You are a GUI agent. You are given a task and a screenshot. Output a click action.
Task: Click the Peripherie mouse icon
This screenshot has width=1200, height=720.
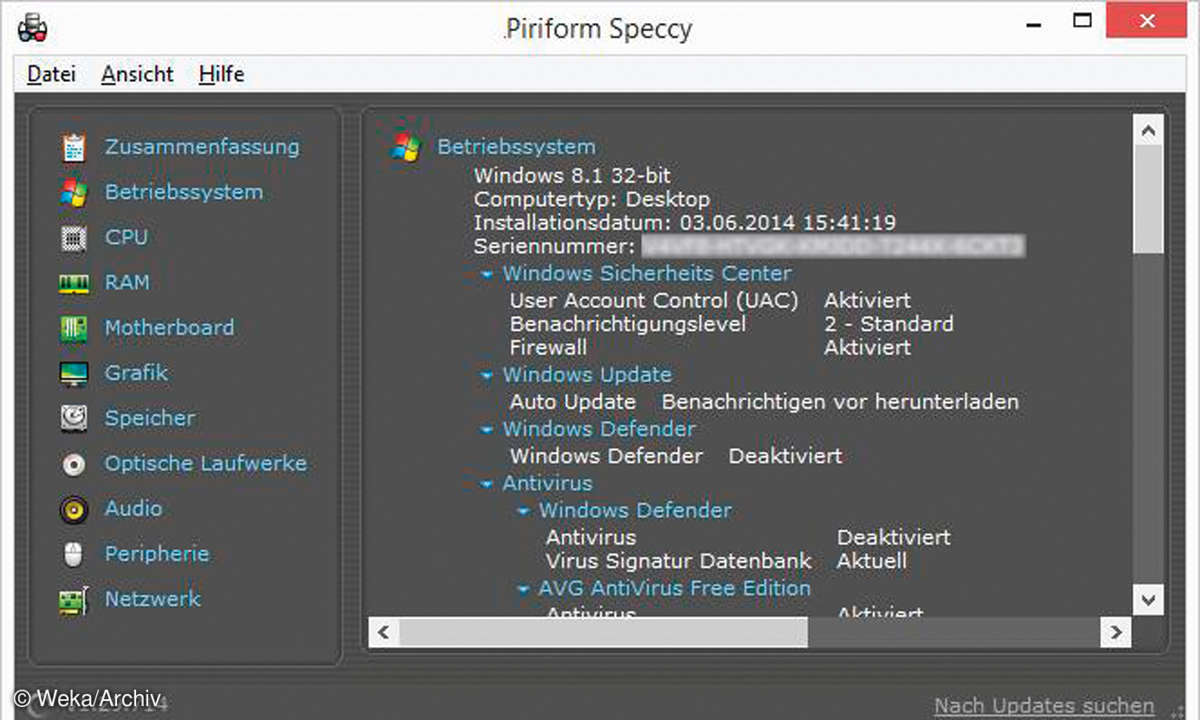pos(74,554)
